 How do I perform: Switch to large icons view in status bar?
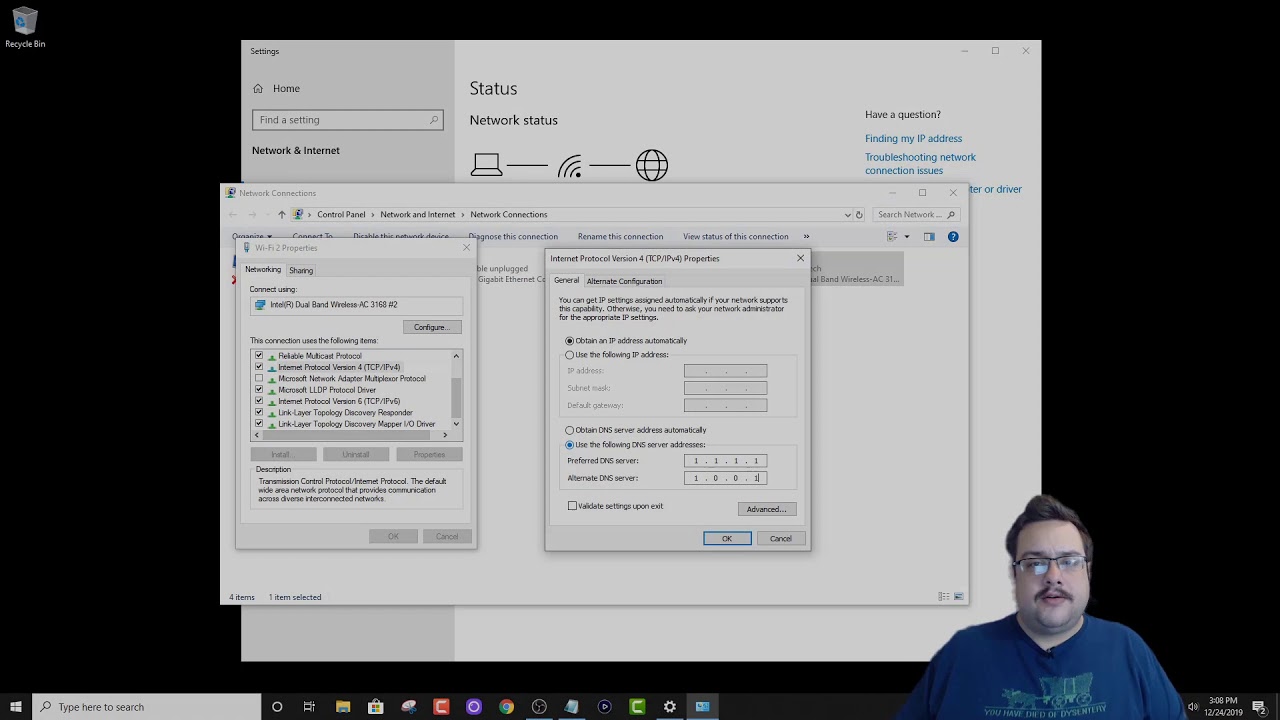coord(958,597)
